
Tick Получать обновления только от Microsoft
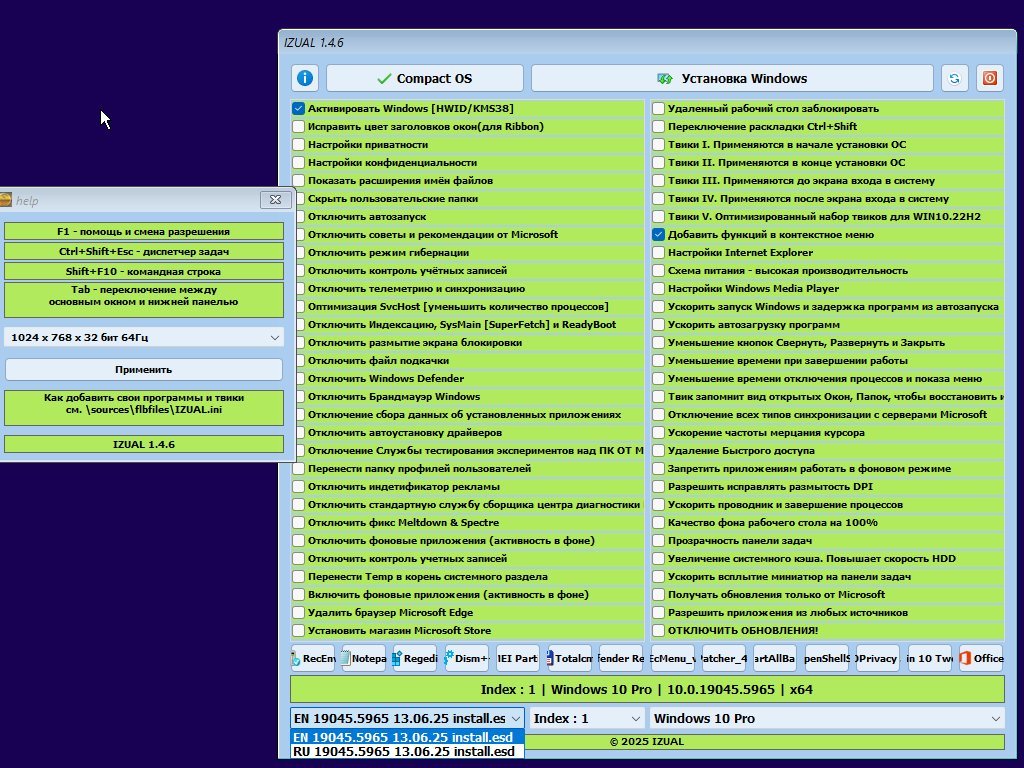pyautogui.click(x=658, y=595)
